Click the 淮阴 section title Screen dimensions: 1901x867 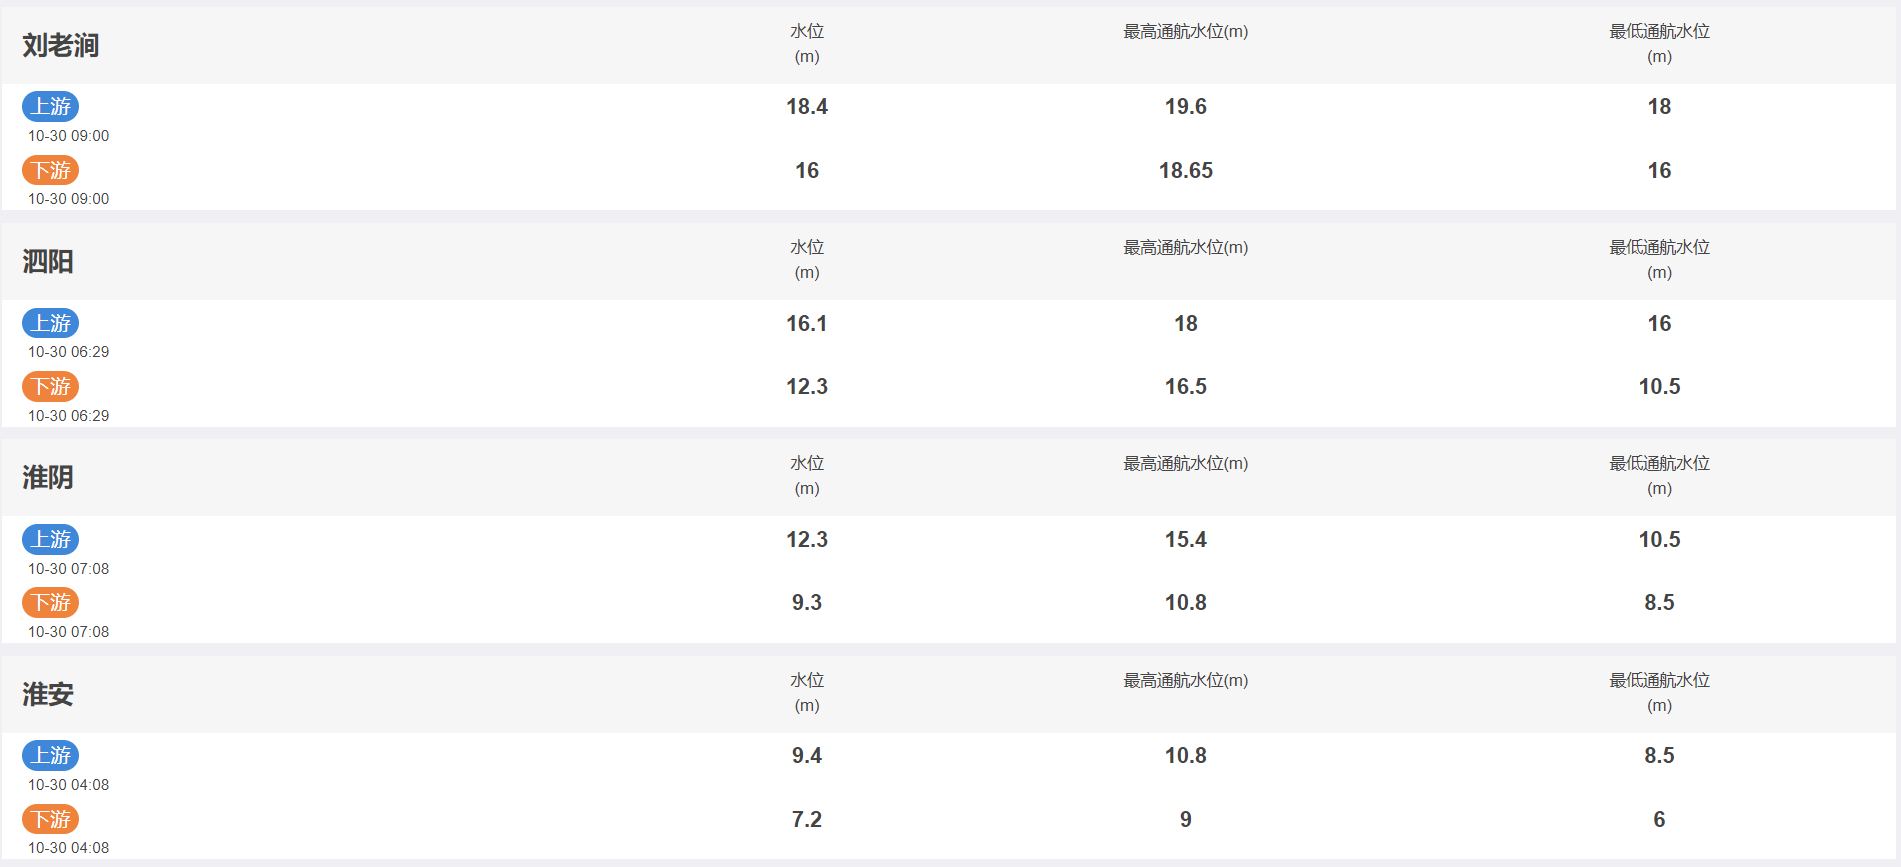pos(48,477)
